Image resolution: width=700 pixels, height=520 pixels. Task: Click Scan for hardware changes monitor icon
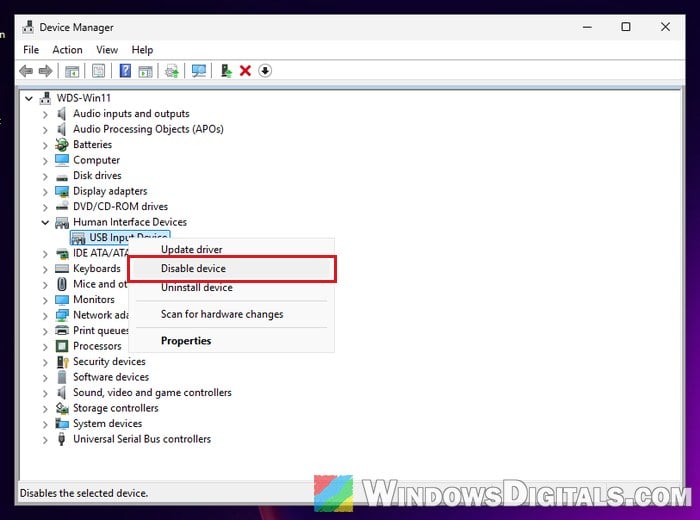point(199,71)
